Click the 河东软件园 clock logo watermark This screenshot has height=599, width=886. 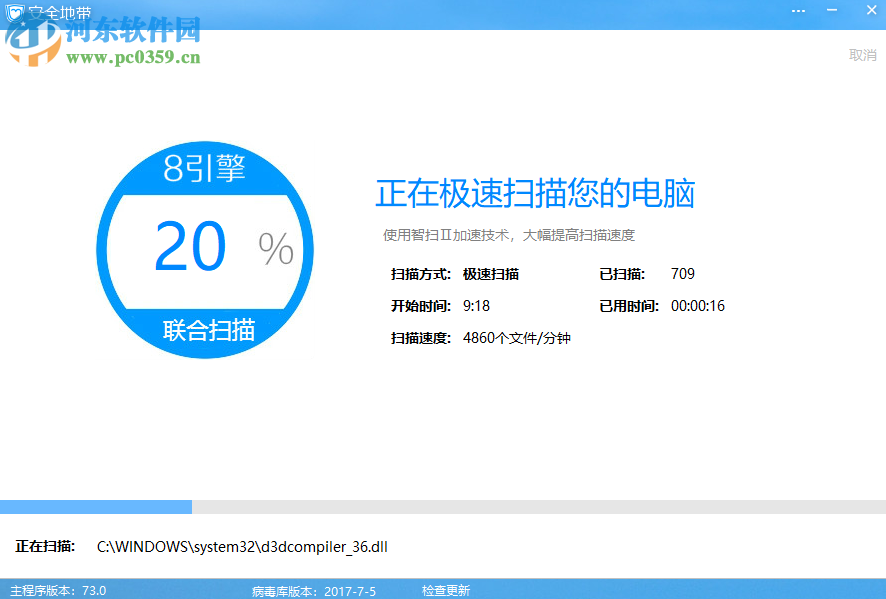[x=34, y=45]
